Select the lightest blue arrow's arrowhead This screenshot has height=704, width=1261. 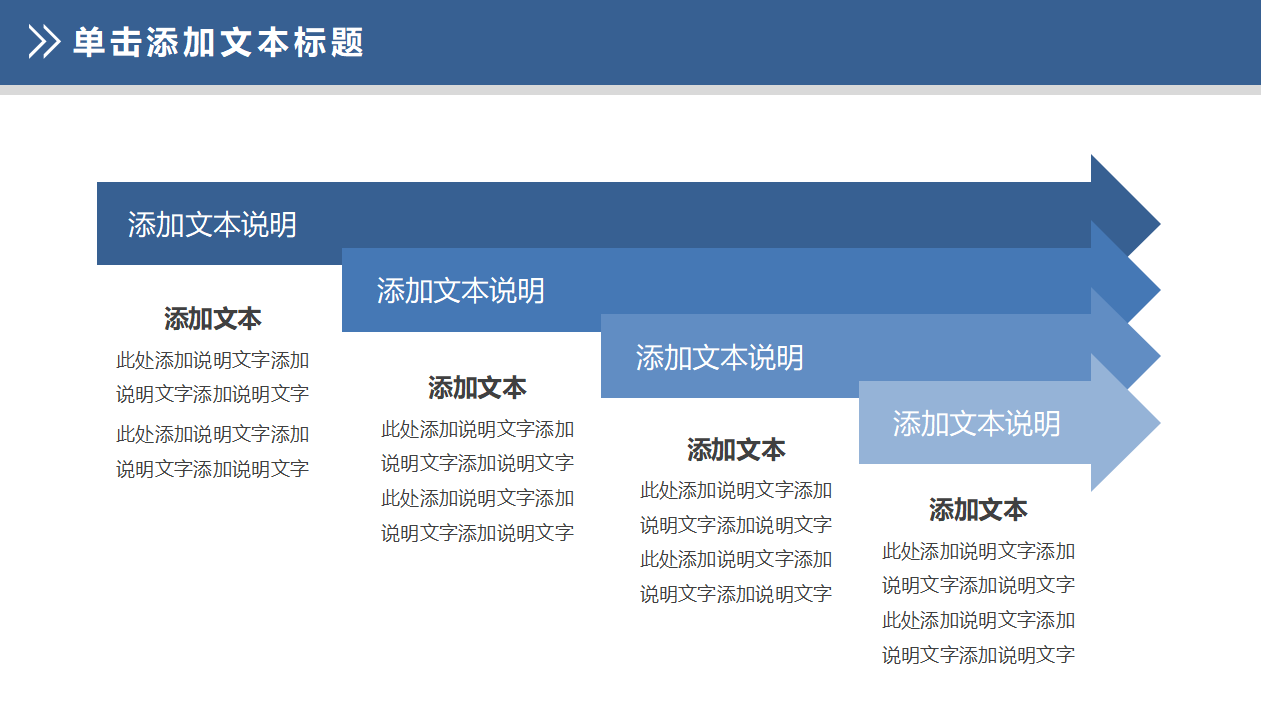coord(1126,423)
